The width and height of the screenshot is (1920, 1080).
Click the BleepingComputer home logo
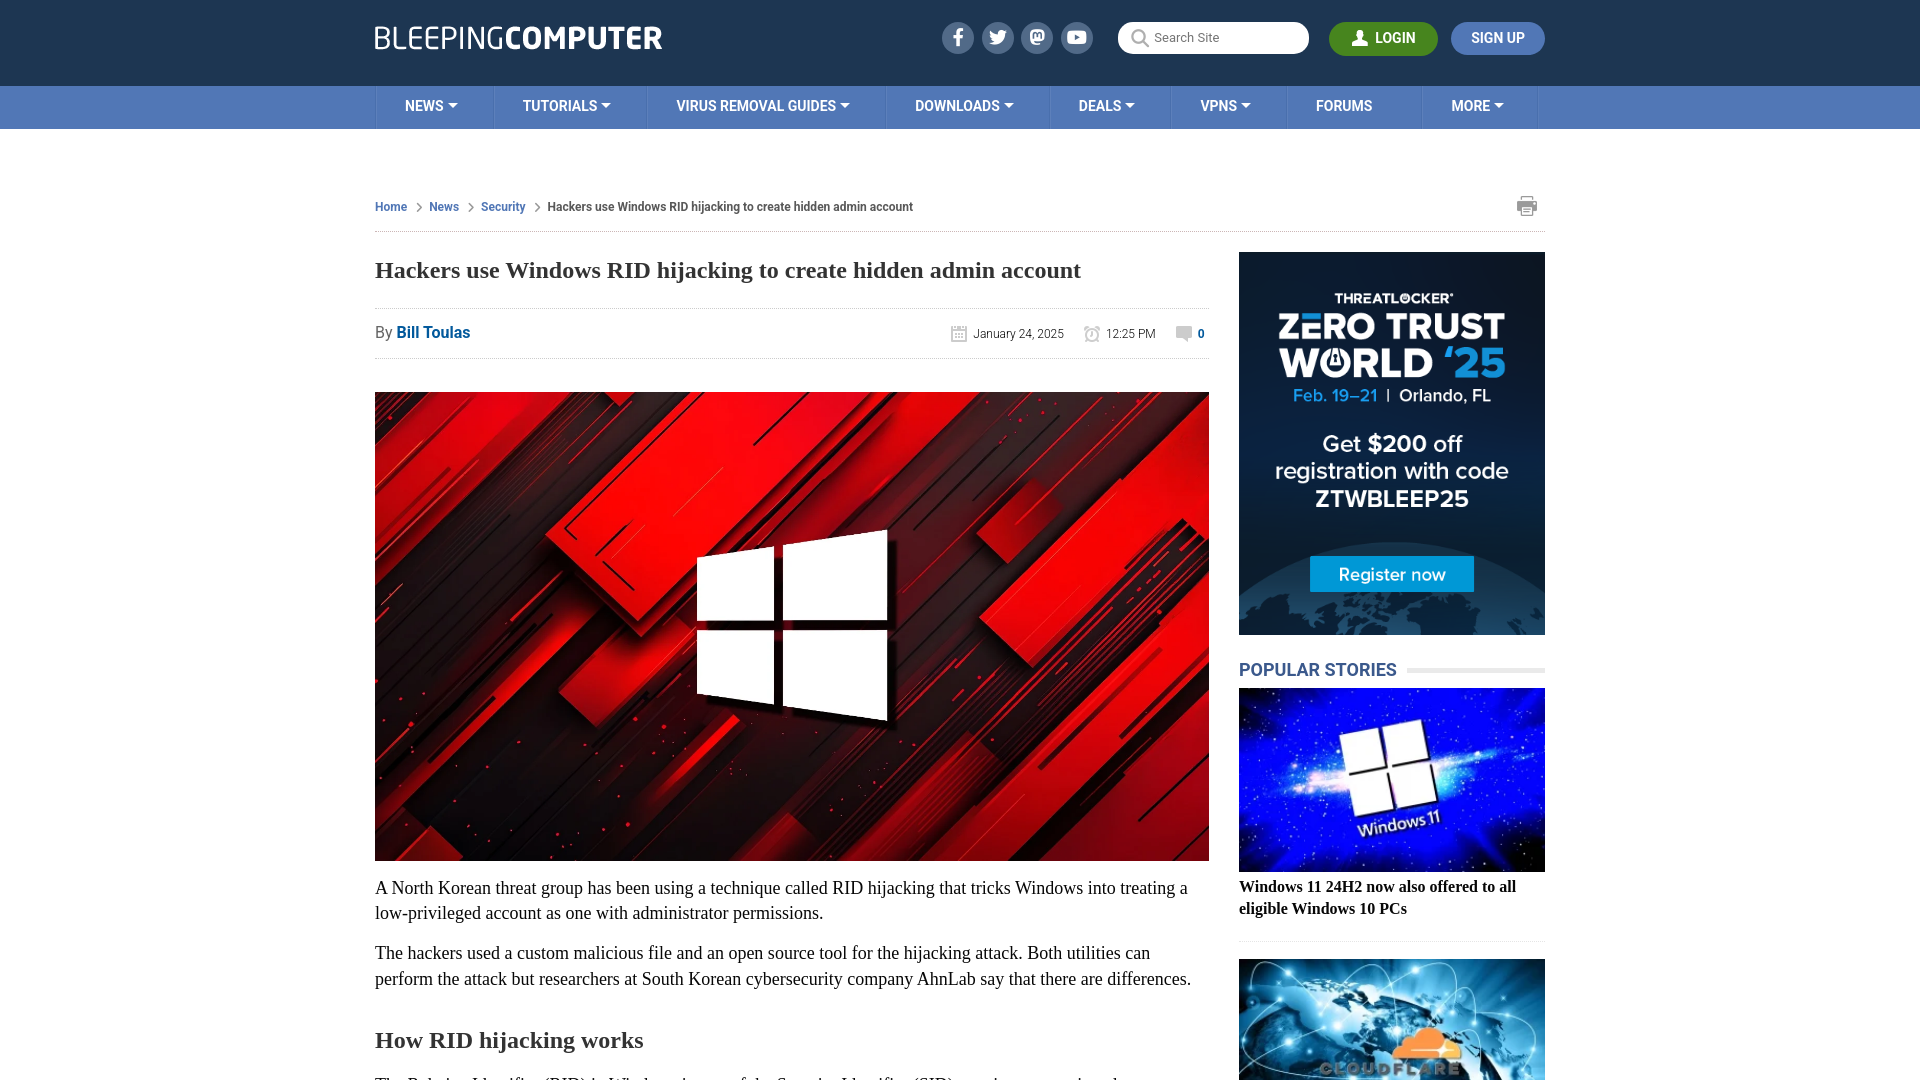[x=518, y=37]
